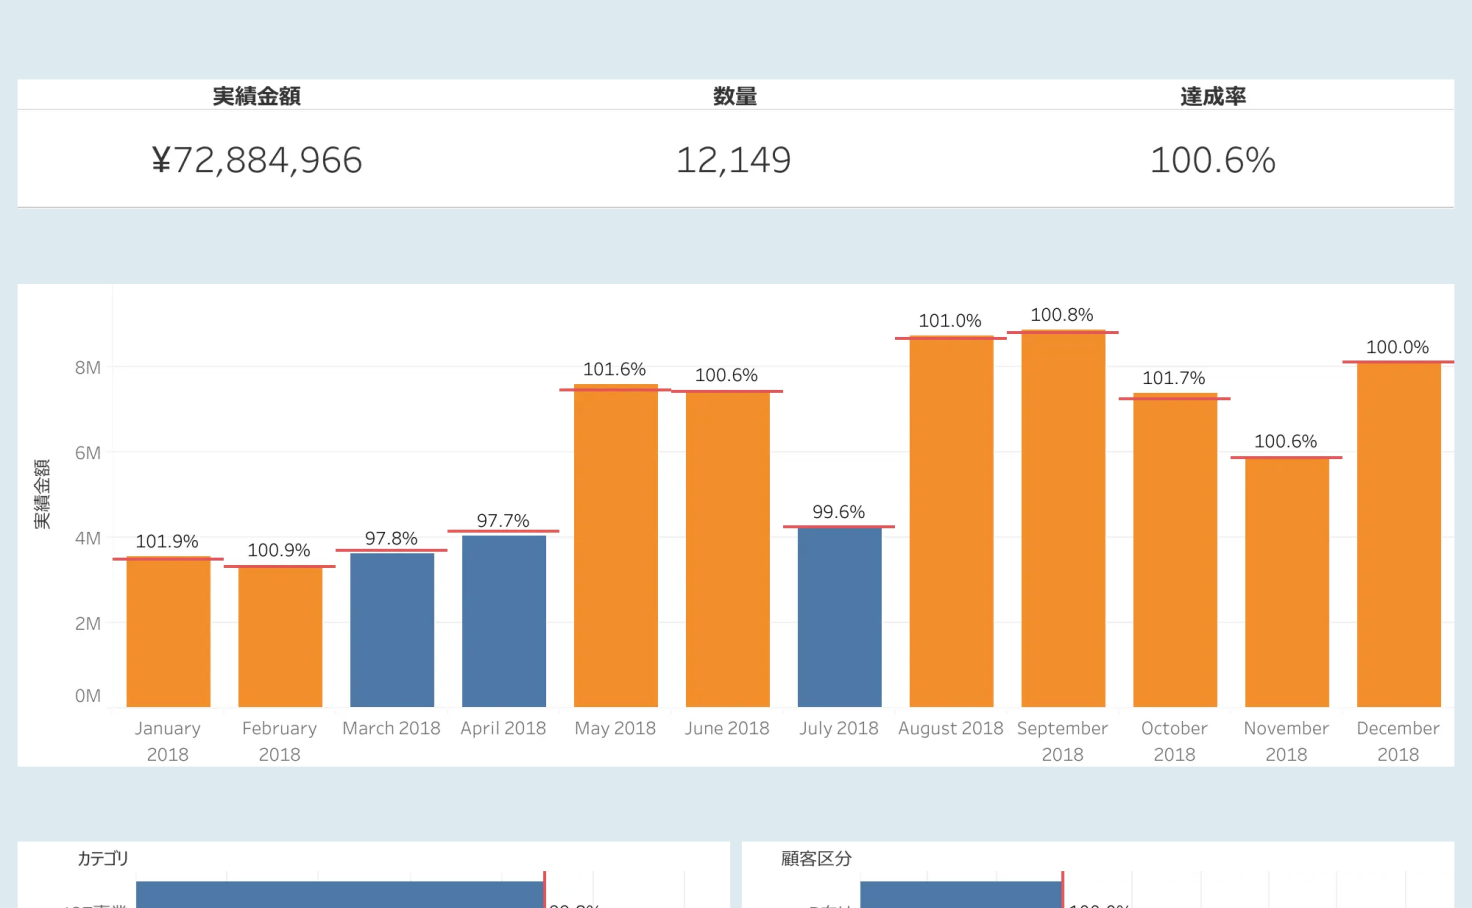This screenshot has height=908, width=1472.
Task: Click the 101.9% label above January
Action: pos(167,541)
